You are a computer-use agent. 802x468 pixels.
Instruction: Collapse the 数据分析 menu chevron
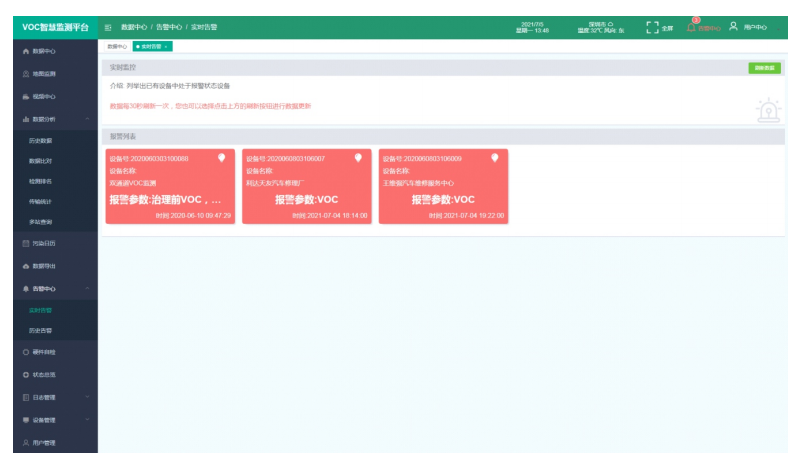[87, 119]
